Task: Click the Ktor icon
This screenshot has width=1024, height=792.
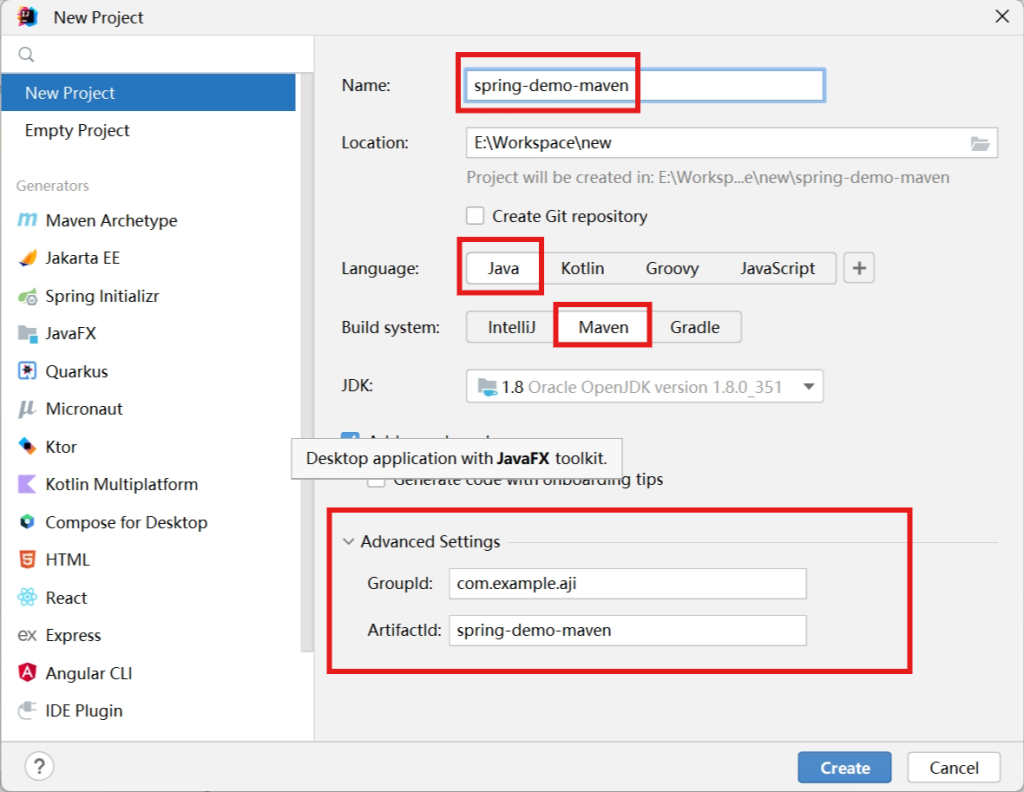Action: 27,446
